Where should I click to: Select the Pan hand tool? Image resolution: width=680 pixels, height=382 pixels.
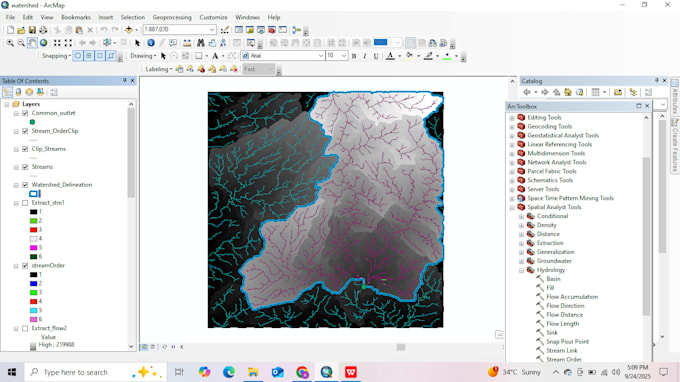pyautogui.click(x=32, y=43)
